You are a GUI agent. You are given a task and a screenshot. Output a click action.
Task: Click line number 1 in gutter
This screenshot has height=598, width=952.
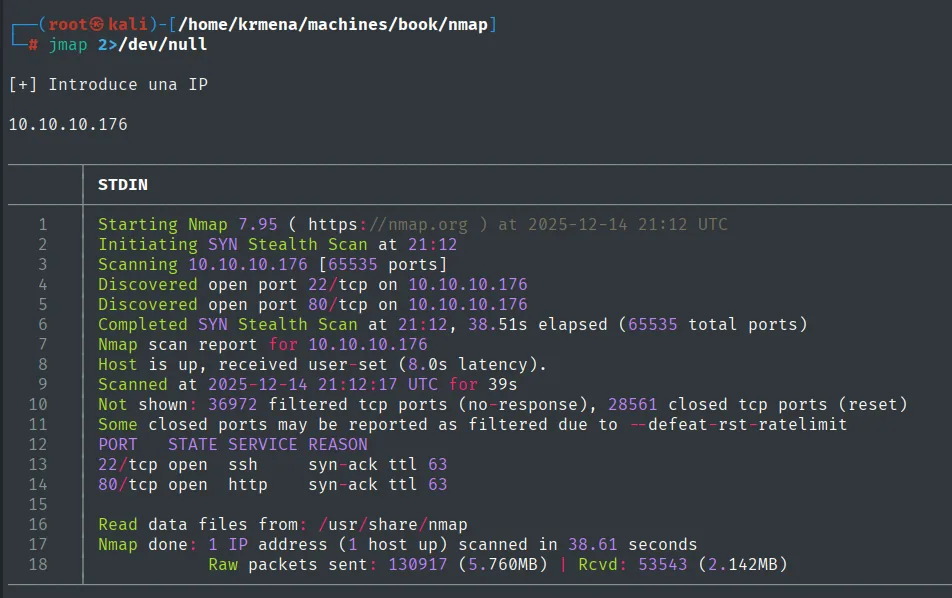pos(42,225)
